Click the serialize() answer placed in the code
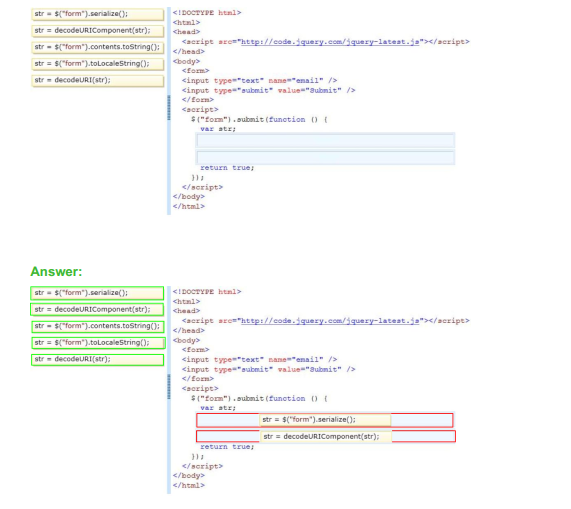Image resolution: width=571 pixels, height=509 pixels. tap(325, 420)
